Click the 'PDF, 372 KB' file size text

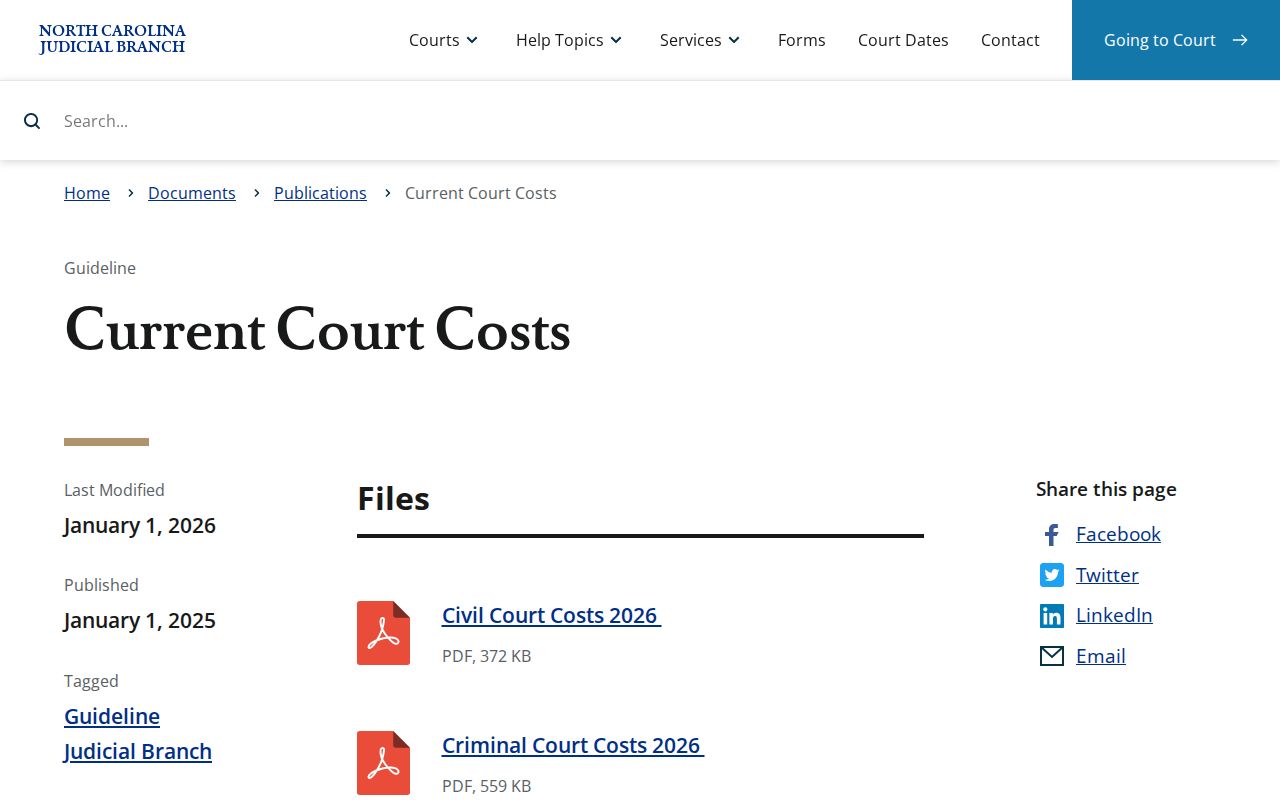tap(487, 656)
